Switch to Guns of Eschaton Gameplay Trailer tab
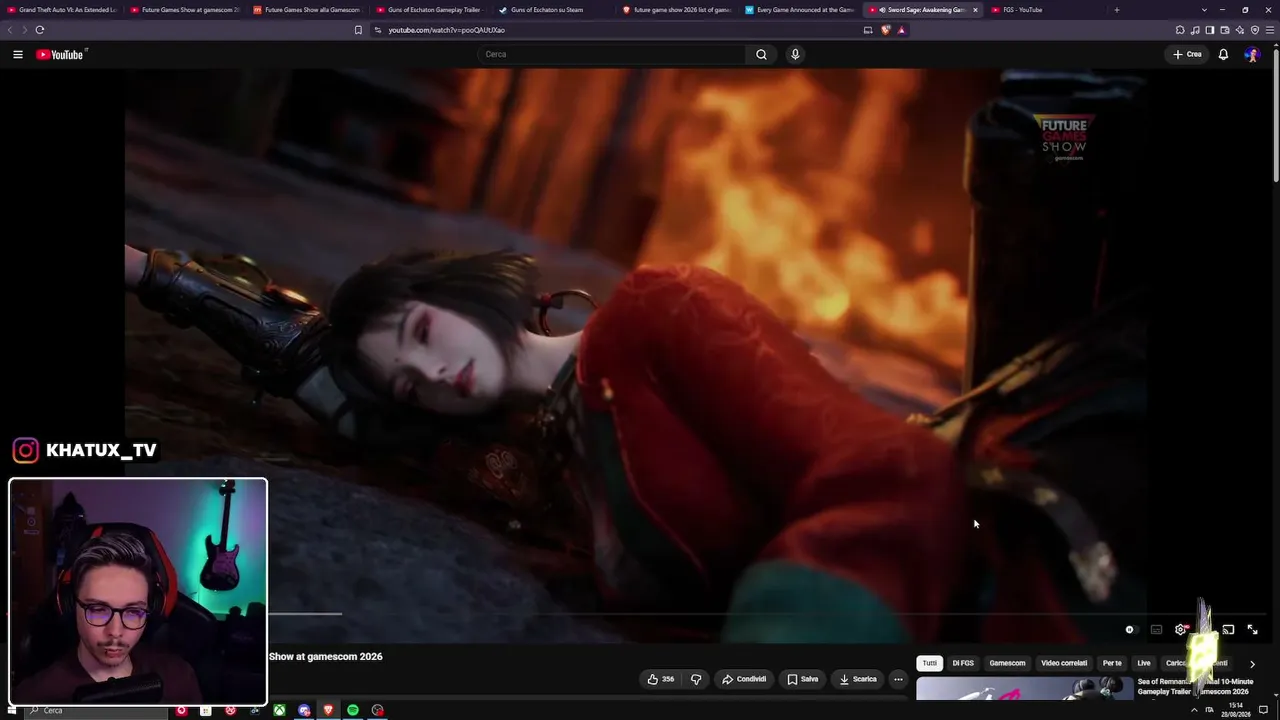The height and width of the screenshot is (720, 1280). [431, 10]
